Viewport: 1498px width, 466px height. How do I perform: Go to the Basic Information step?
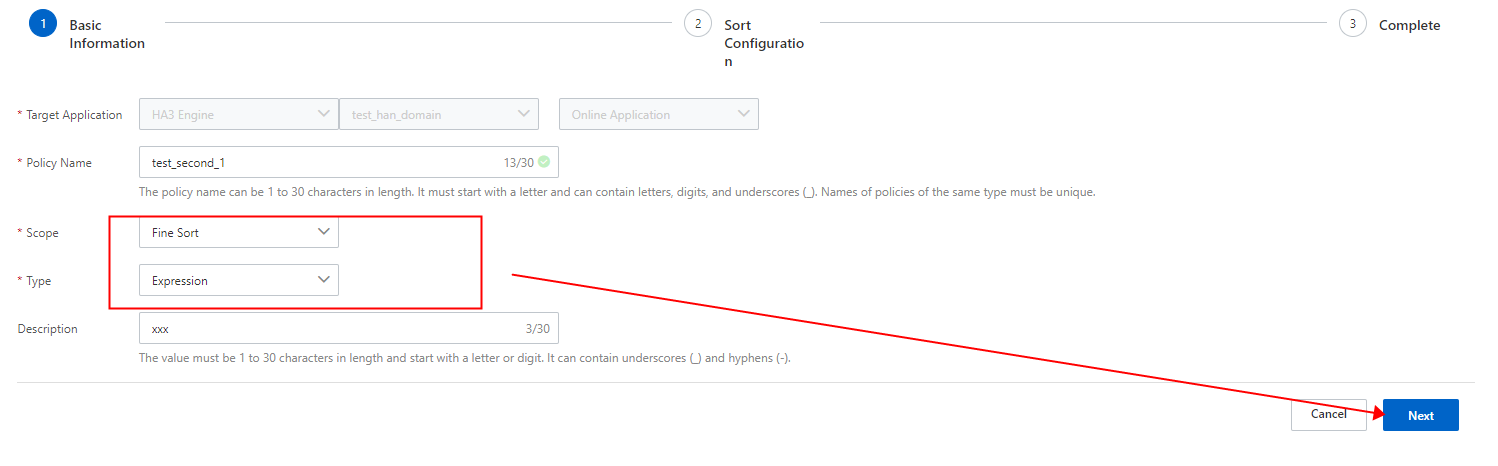pos(107,34)
